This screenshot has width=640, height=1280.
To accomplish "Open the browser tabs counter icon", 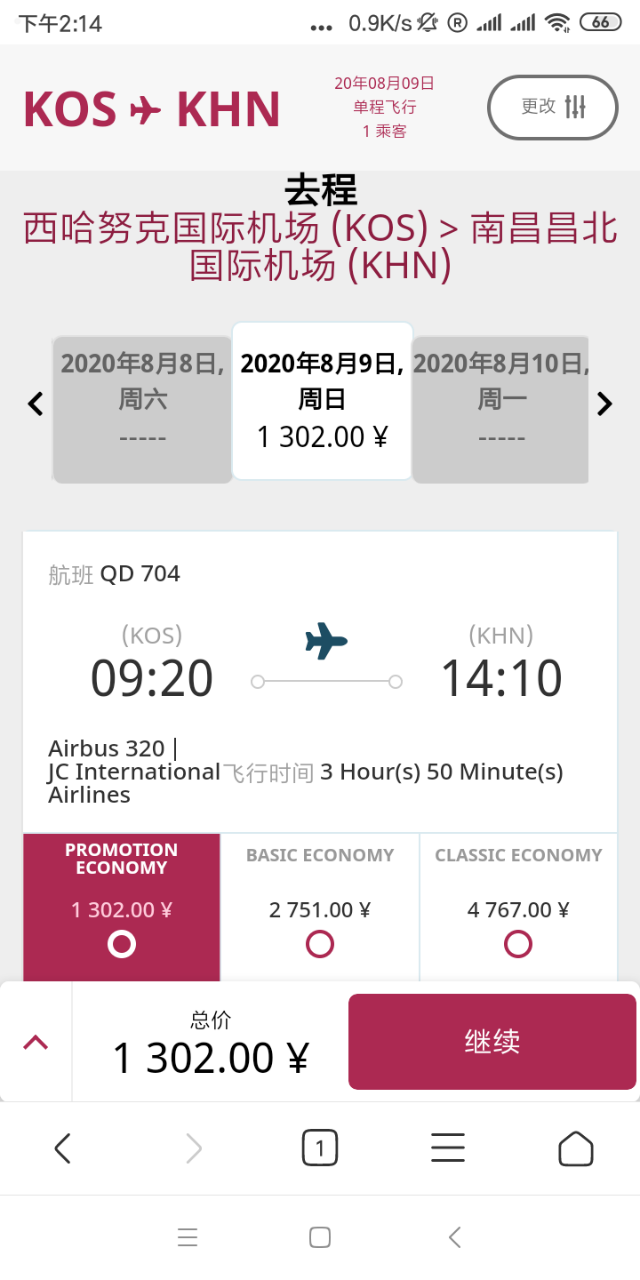I will point(320,1149).
